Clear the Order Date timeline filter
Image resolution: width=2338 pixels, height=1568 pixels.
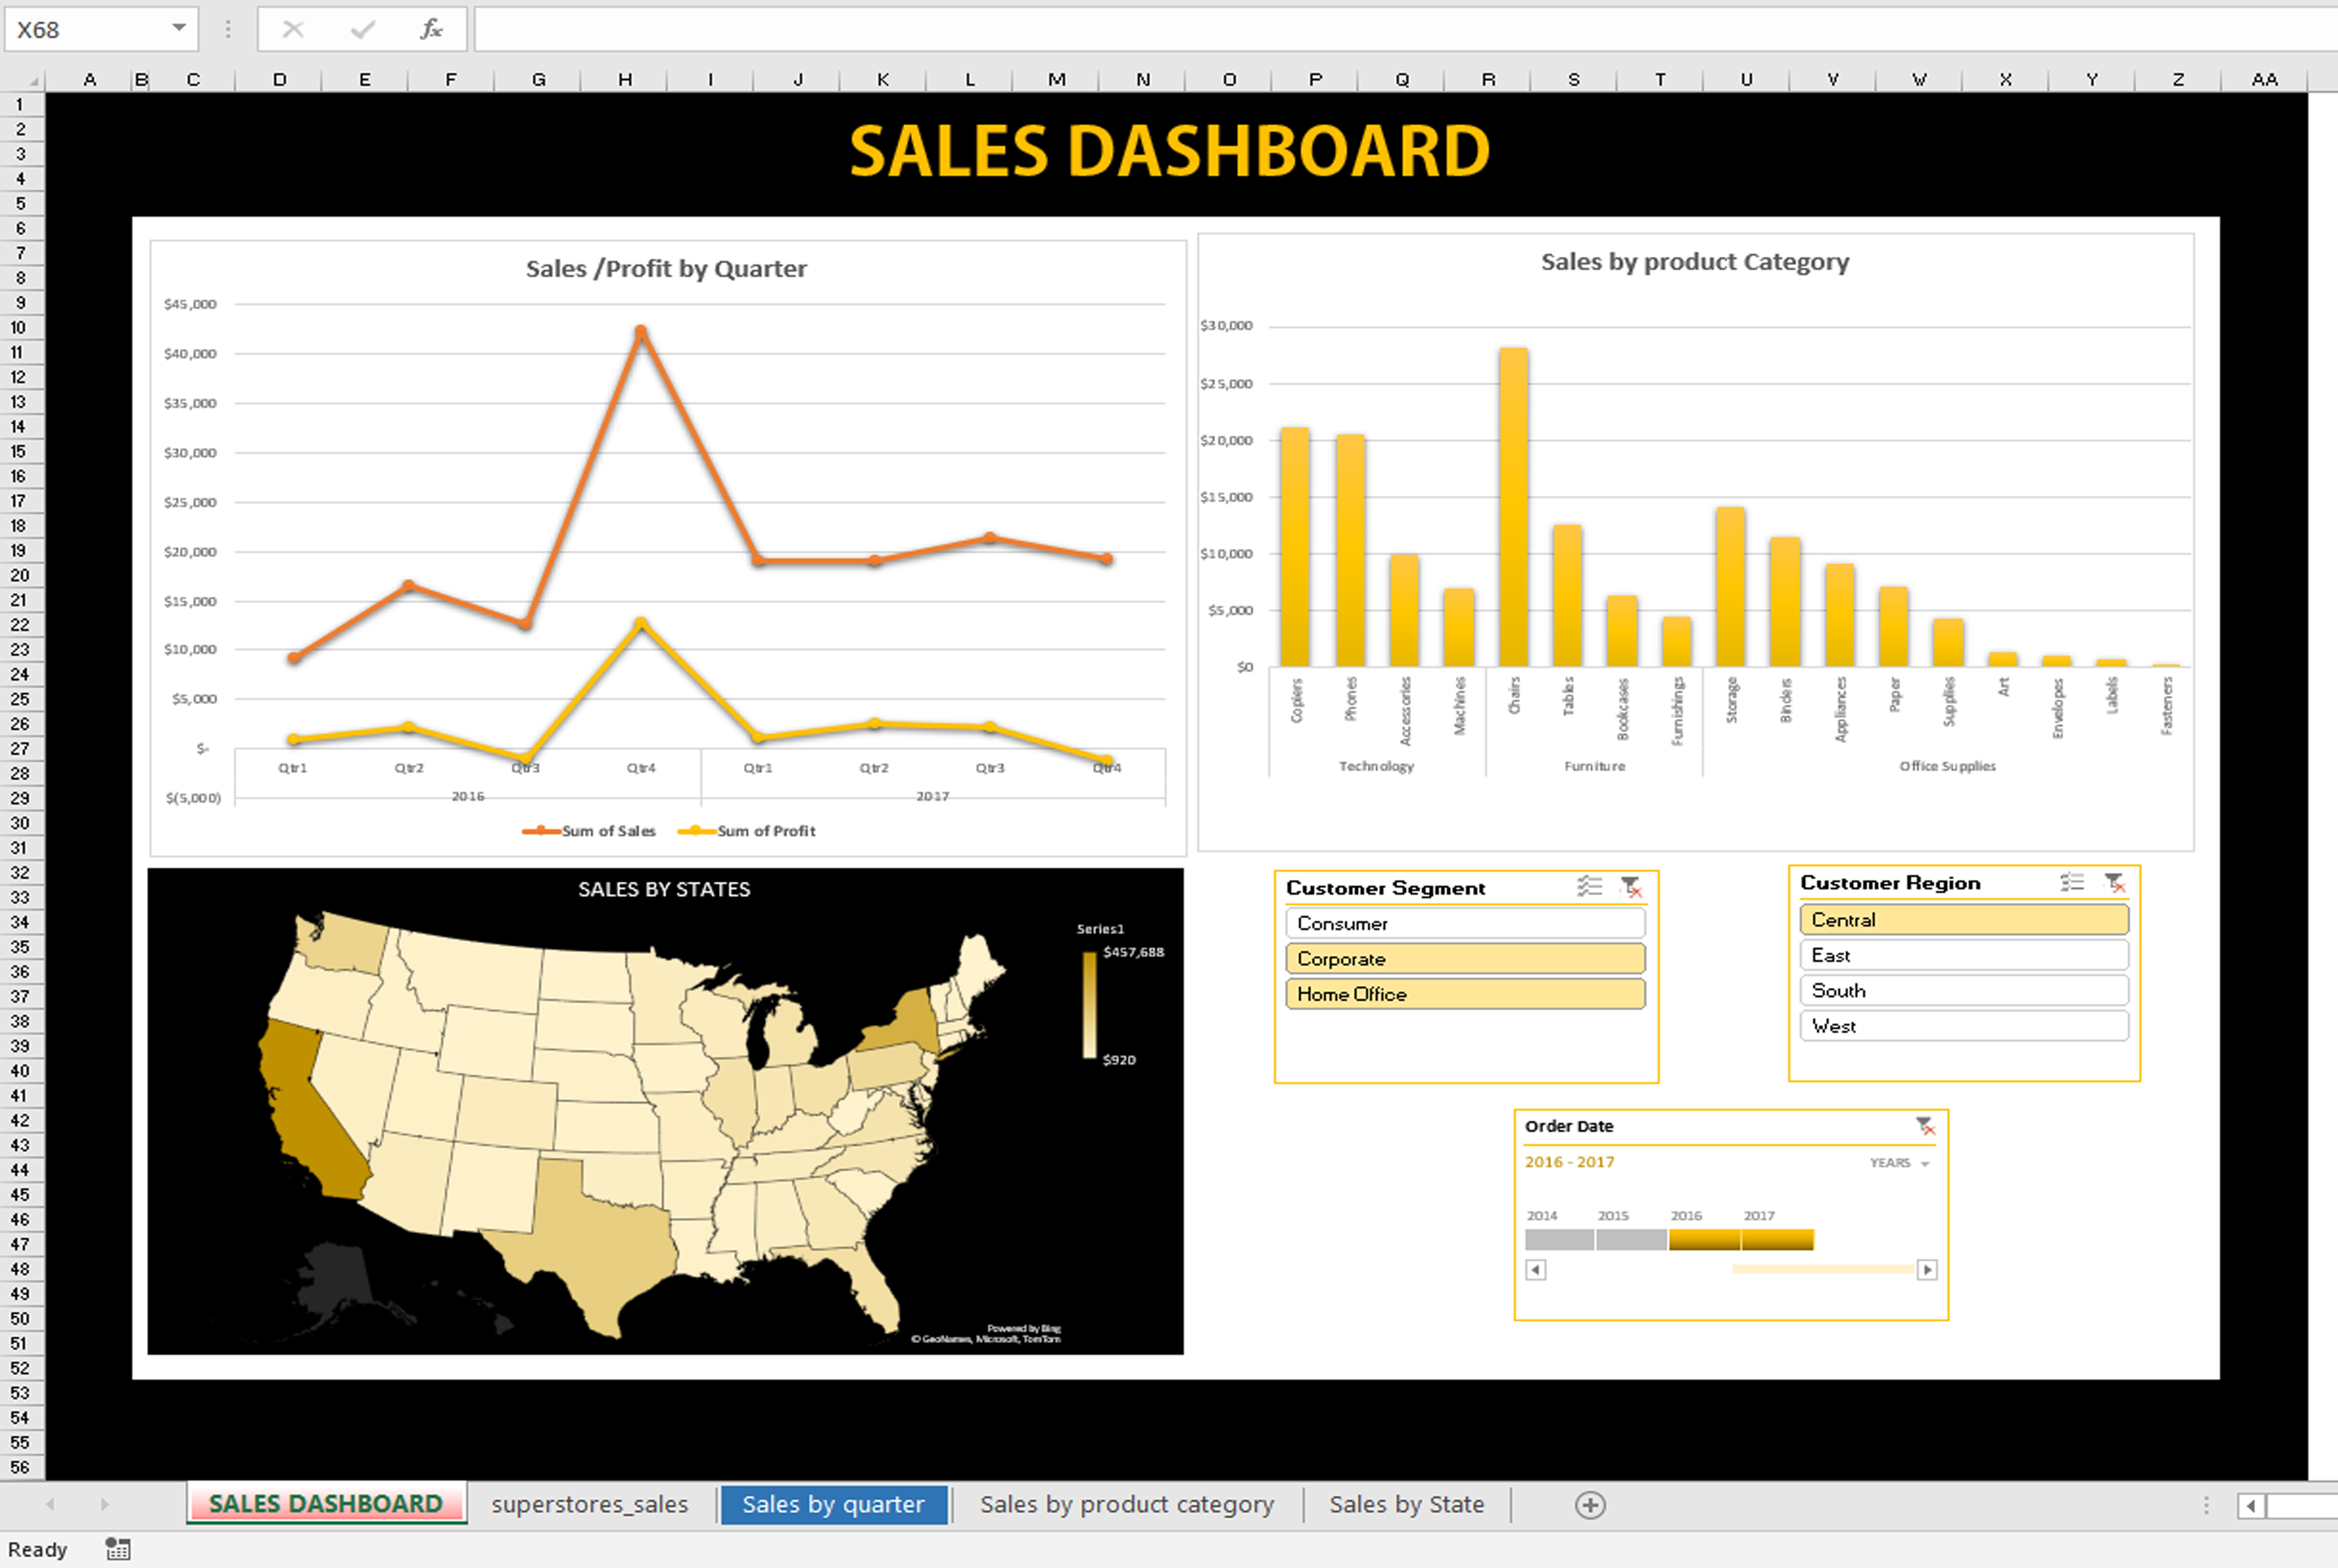pos(1925,1126)
